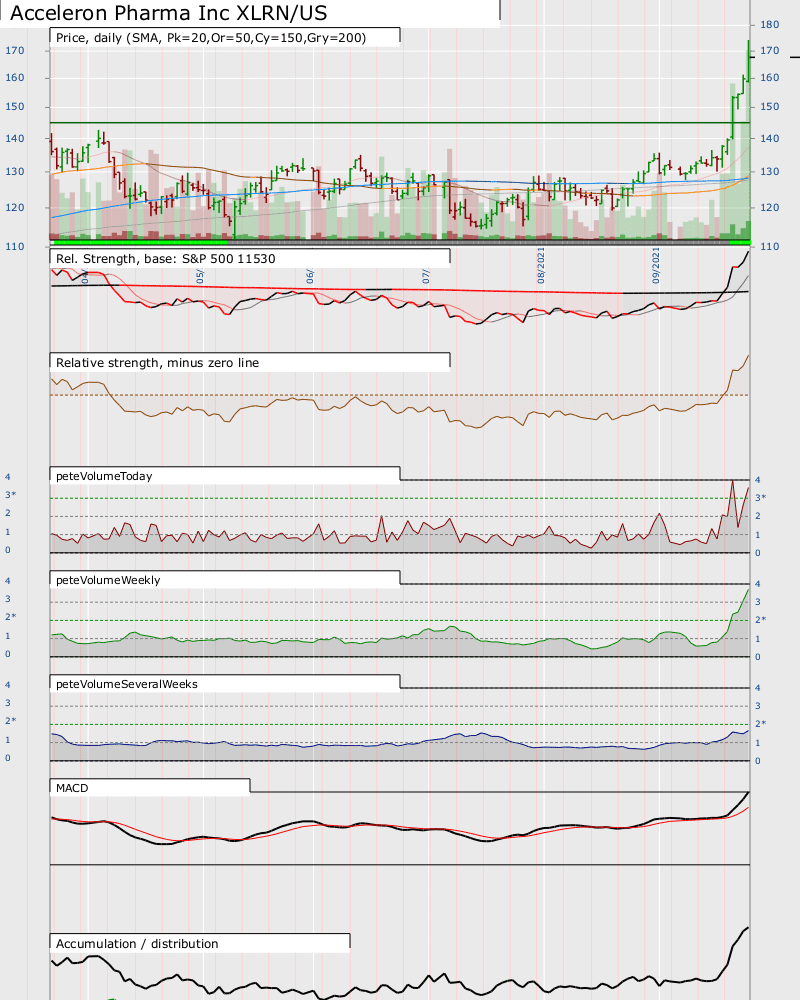Click the 110 value on the left price axis
Image resolution: width=800 pixels, height=1000 pixels.
coord(15,246)
